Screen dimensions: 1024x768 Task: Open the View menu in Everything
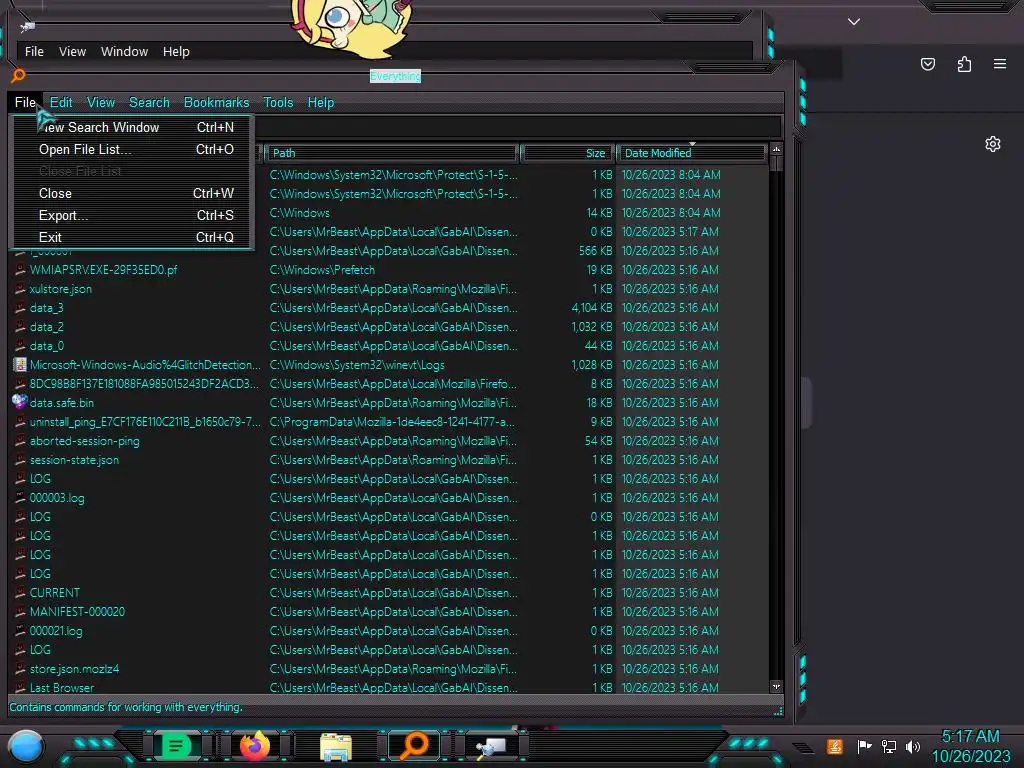[x=101, y=103]
